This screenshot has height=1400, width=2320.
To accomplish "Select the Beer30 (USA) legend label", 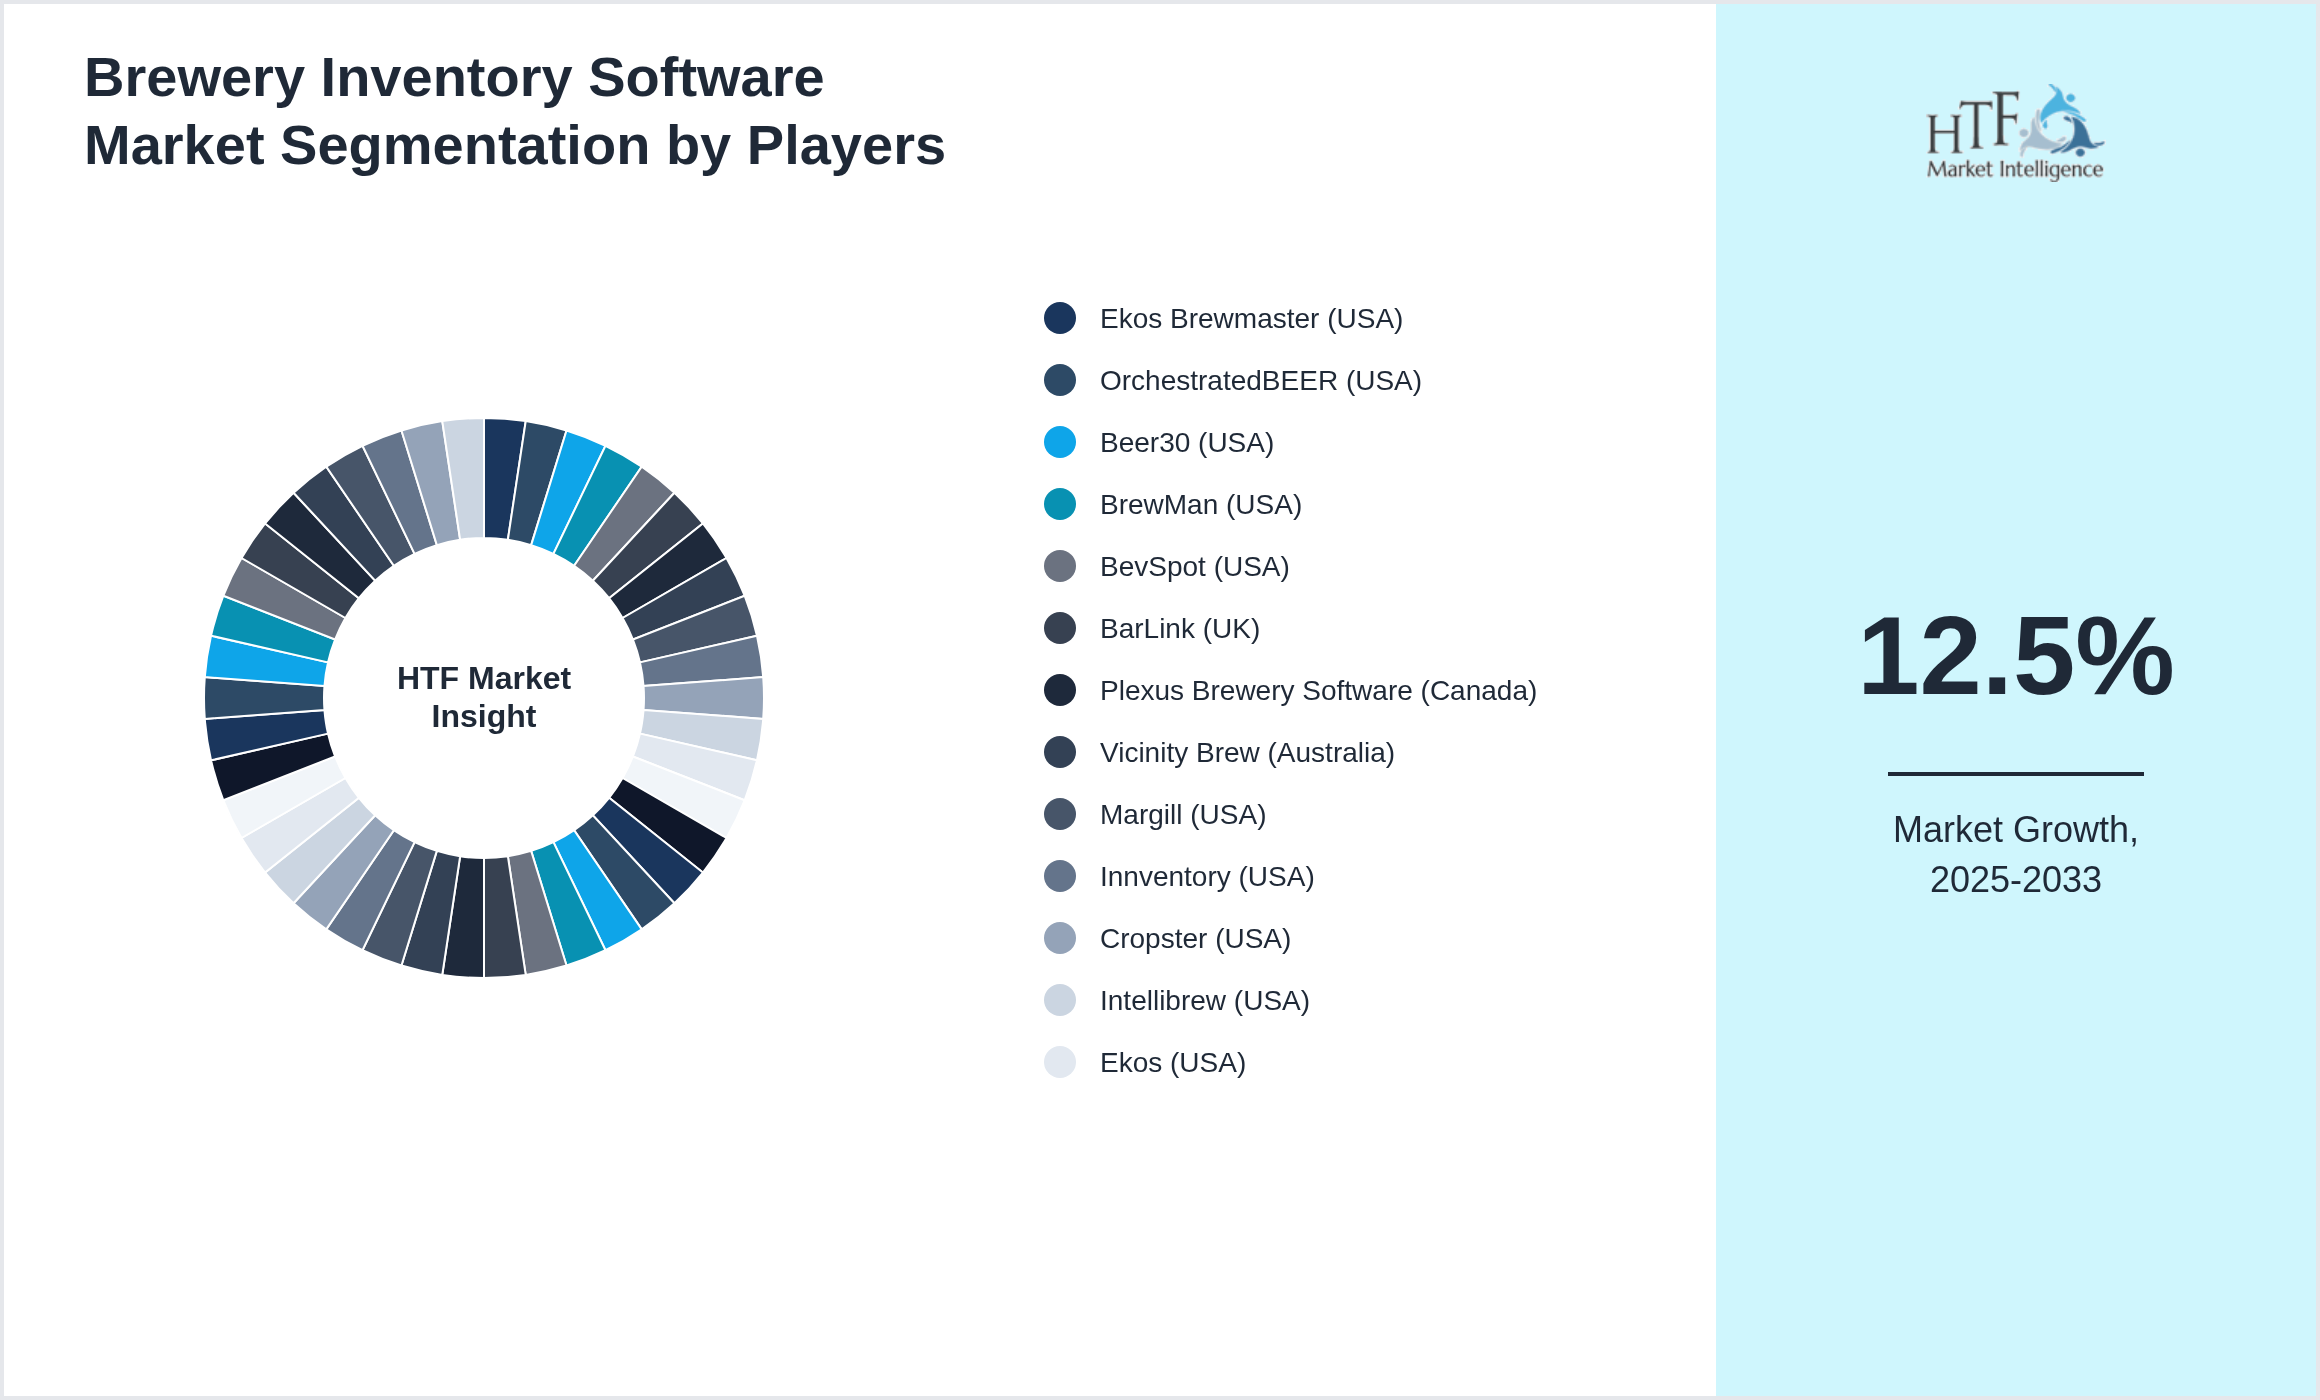I will [1187, 443].
